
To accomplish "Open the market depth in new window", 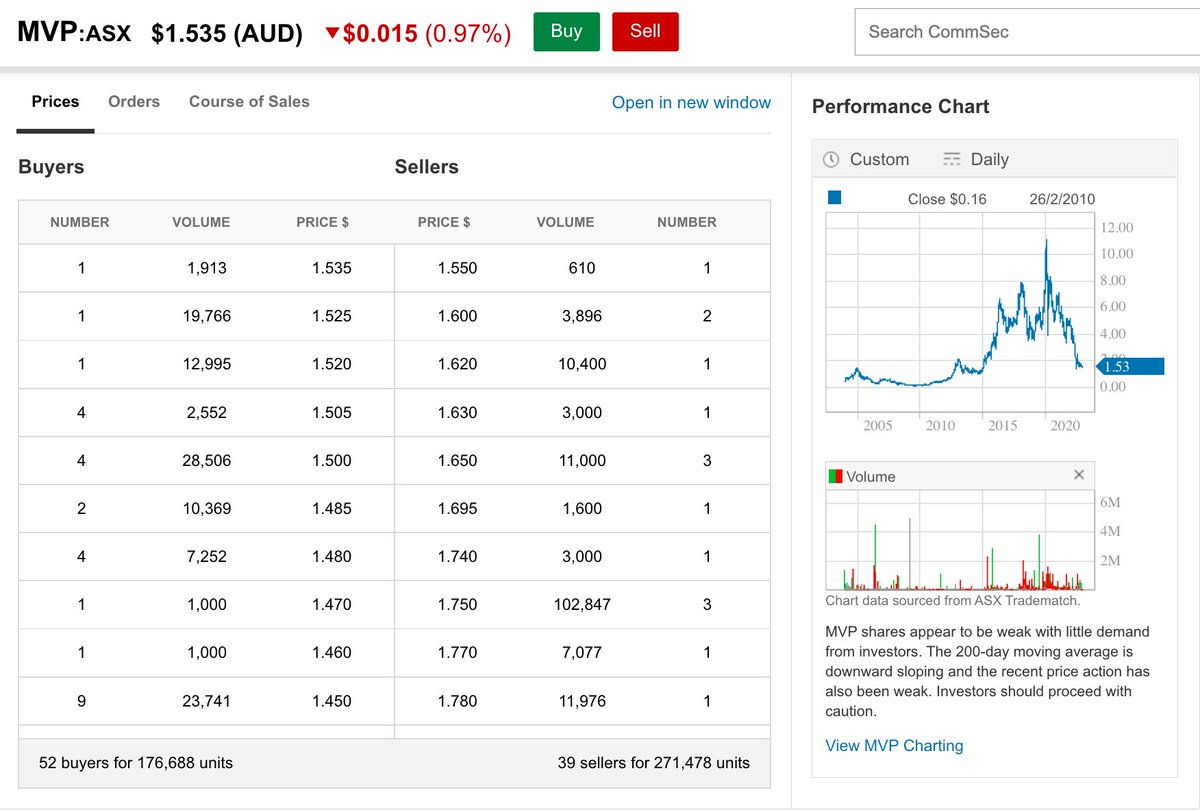I will (x=691, y=102).
